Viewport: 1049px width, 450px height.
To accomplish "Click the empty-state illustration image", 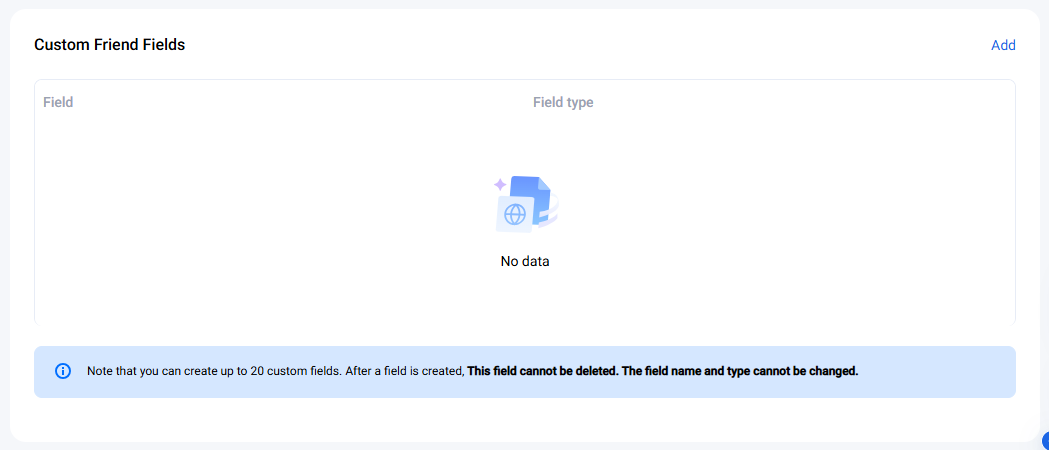I will pos(526,204).
